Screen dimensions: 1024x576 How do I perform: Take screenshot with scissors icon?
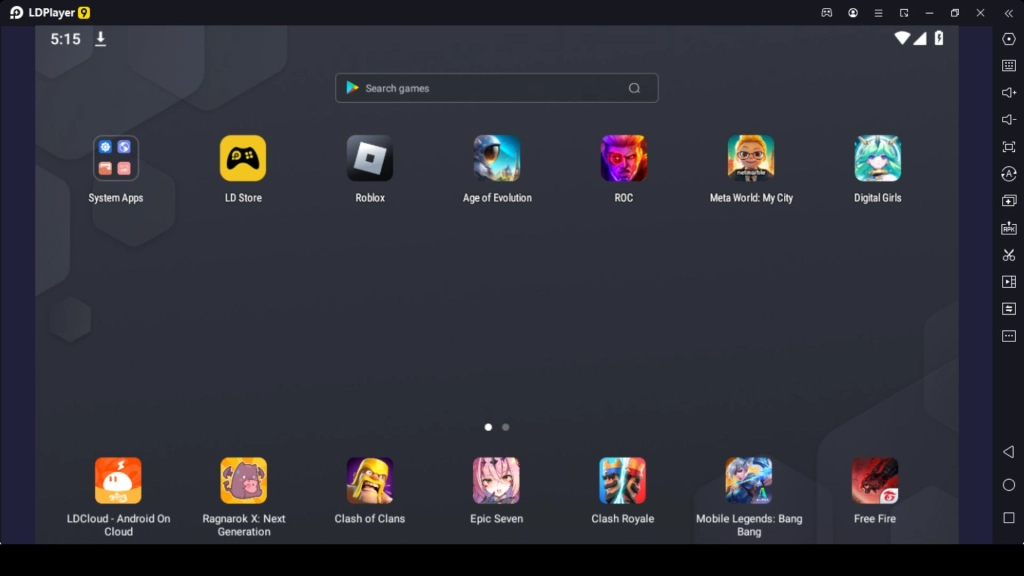[1009, 255]
